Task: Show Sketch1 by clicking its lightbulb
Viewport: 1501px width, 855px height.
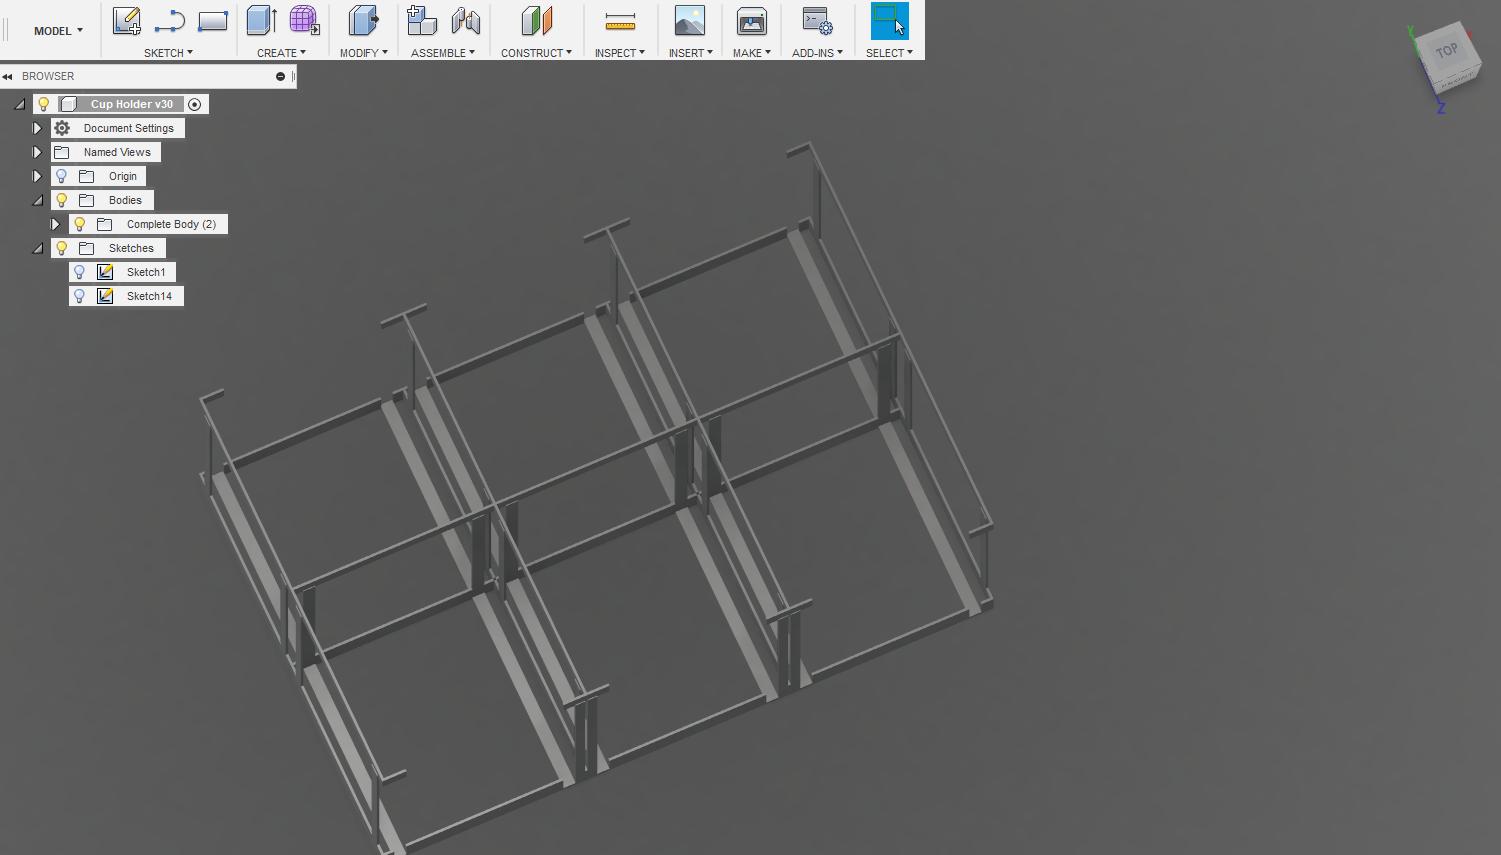Action: point(79,272)
